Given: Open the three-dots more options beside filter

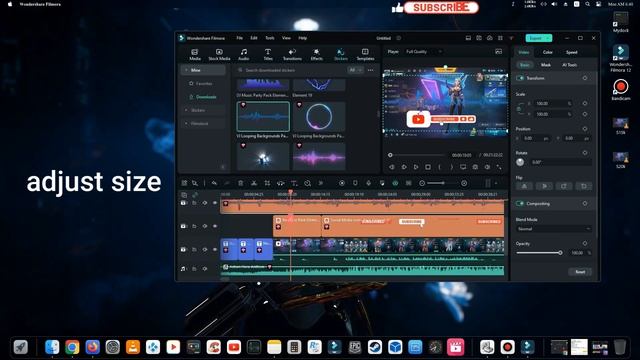Looking at the screenshot, I should [370, 70].
